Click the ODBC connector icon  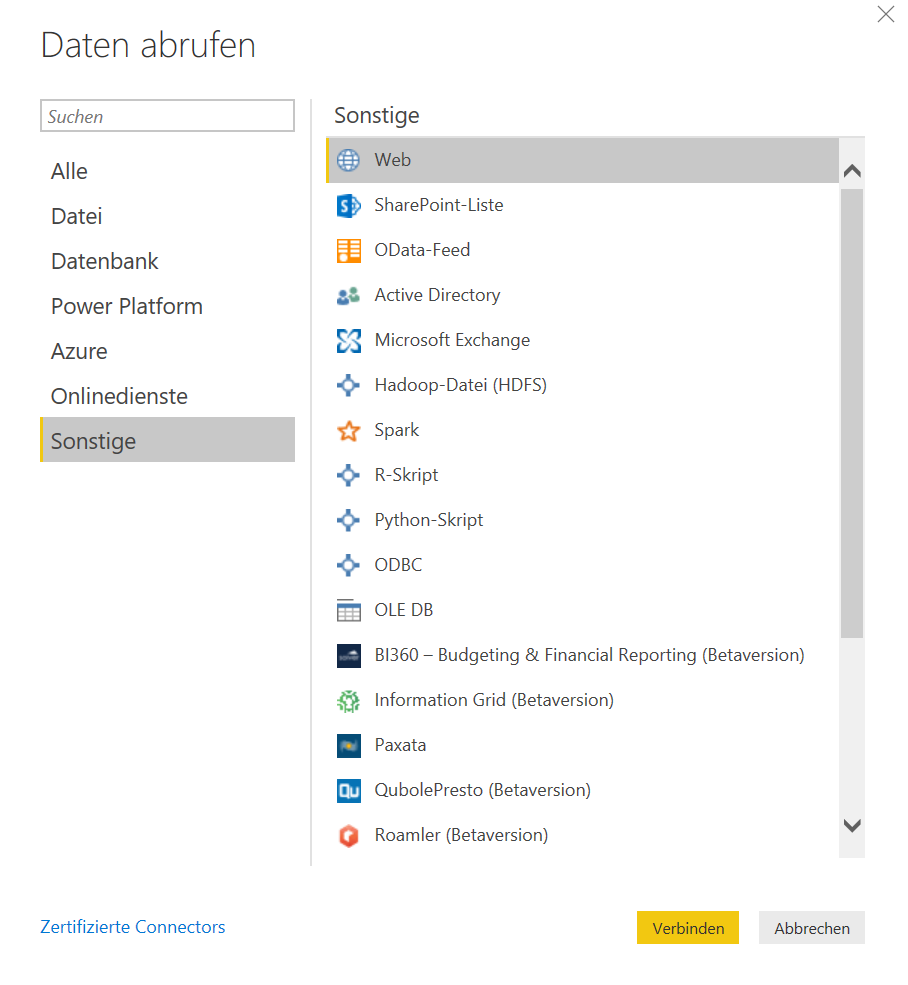pos(348,565)
